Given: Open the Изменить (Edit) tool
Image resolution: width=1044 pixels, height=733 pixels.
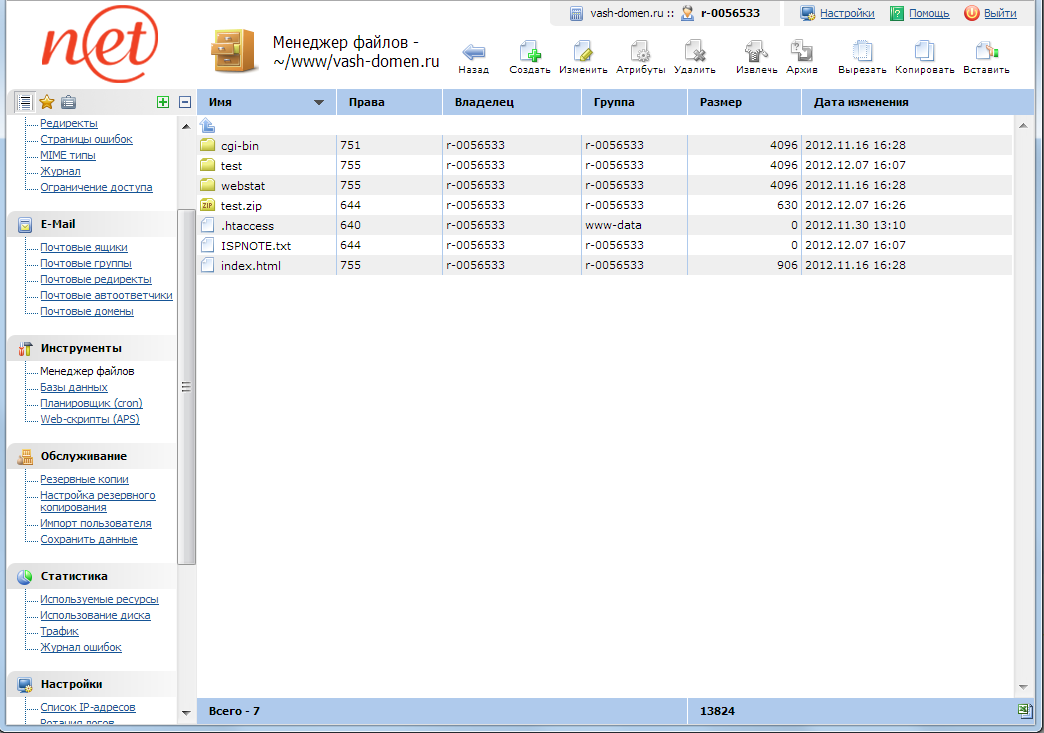Looking at the screenshot, I should pos(583,53).
